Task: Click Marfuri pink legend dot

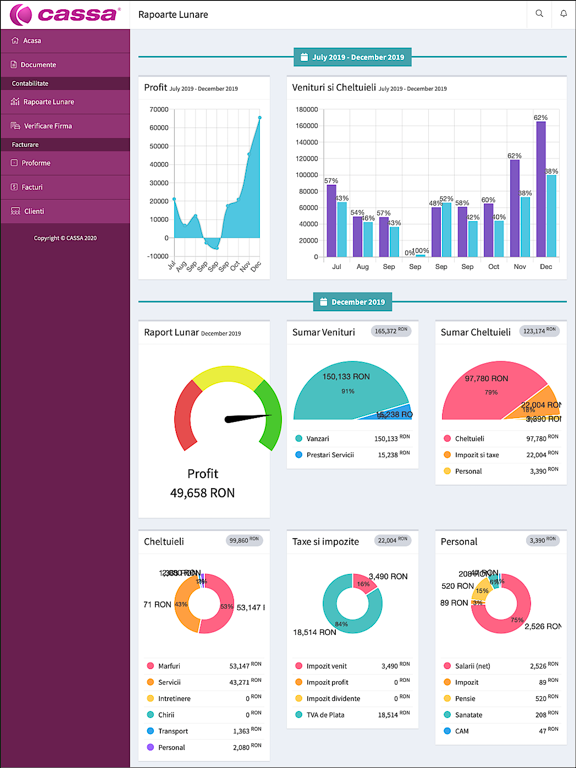Action: [150, 666]
